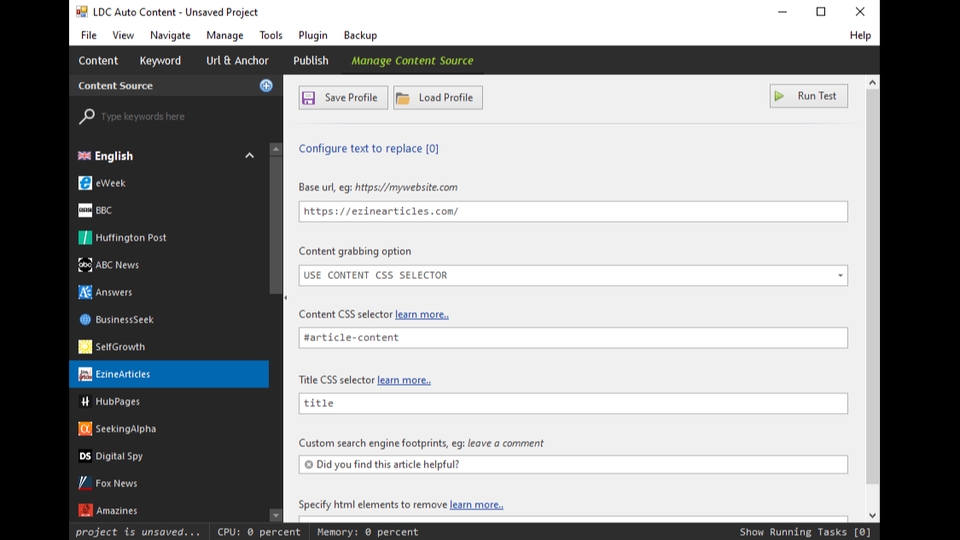Viewport: 960px width, 540px height.
Task: Open the Plugin menu
Action: 313,36
